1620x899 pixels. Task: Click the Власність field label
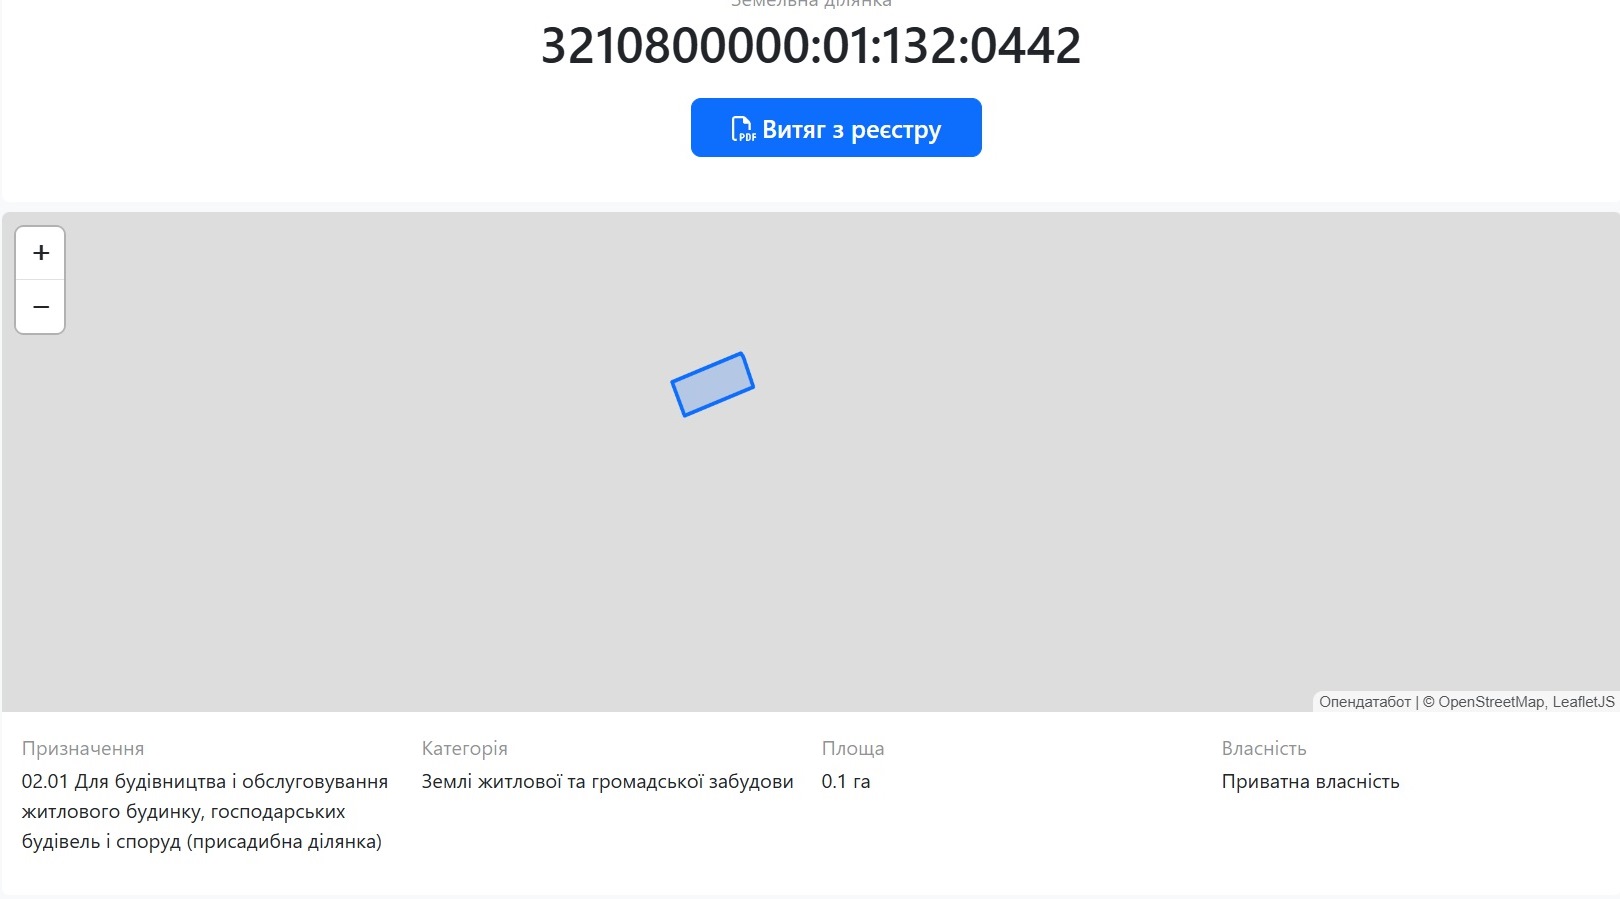click(1264, 748)
